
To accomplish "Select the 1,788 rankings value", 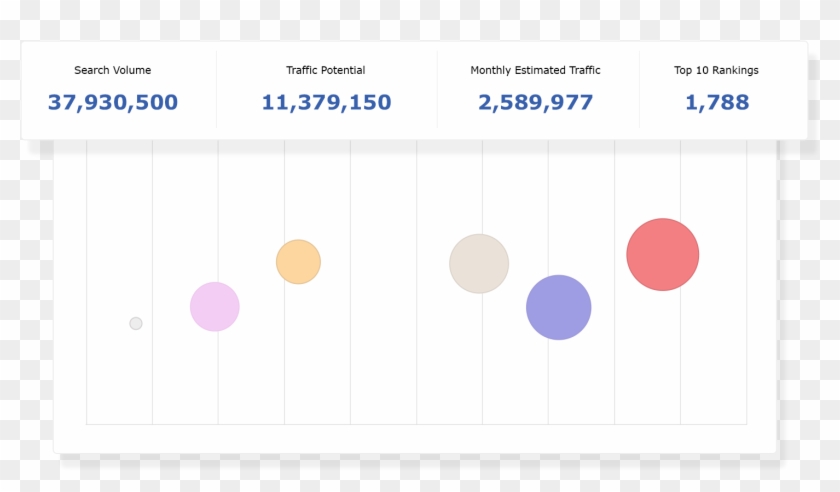I will pos(716,102).
